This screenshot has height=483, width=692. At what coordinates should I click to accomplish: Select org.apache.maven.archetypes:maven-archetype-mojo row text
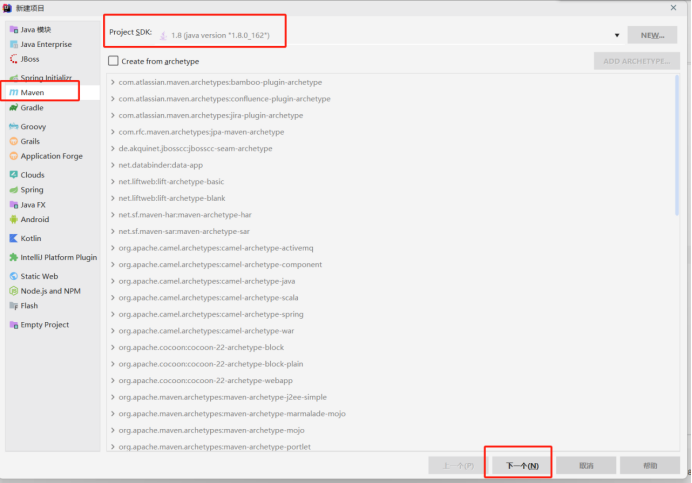click(211, 430)
